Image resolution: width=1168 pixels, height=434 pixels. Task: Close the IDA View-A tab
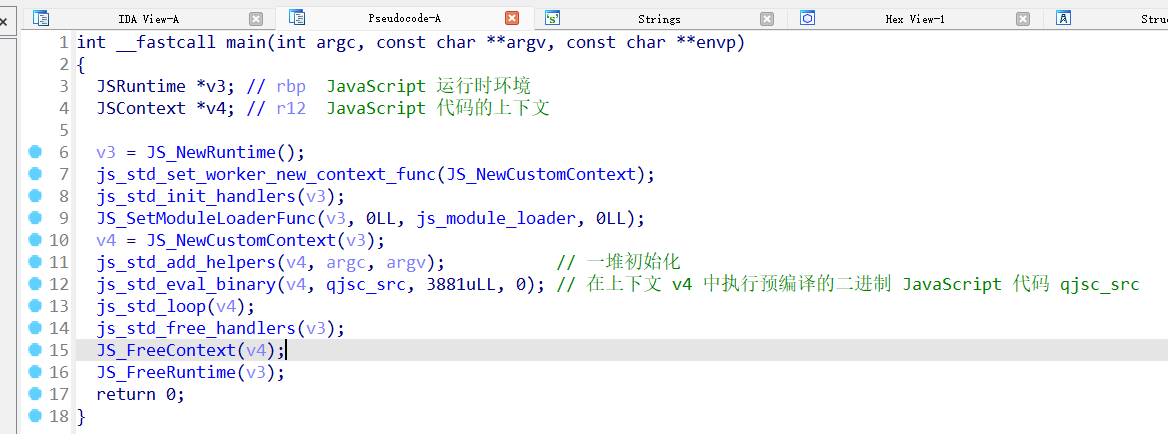point(256,19)
